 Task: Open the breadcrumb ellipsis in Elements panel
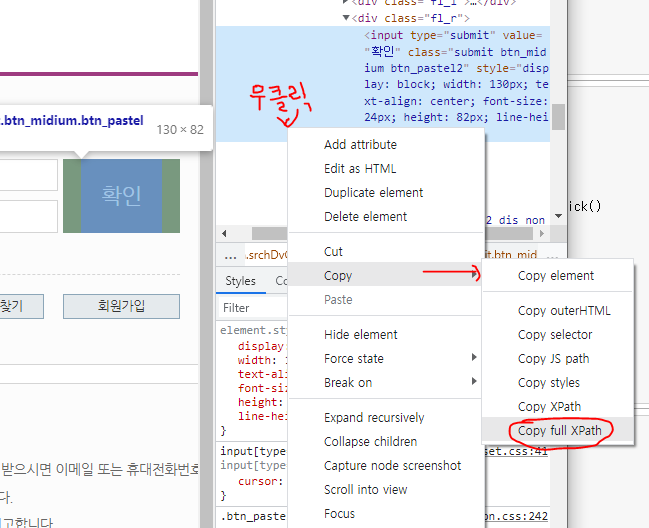coord(230,256)
